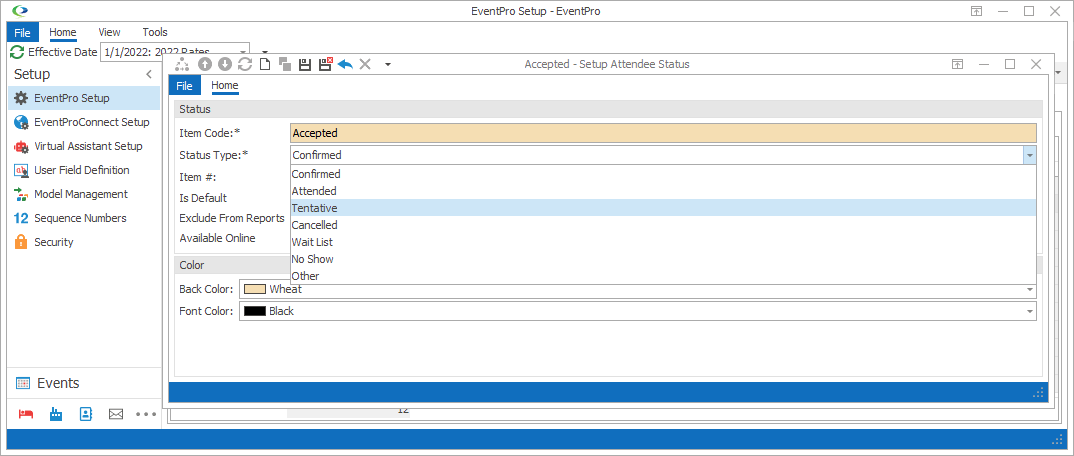Open the Effective Date combo box

coord(175,51)
